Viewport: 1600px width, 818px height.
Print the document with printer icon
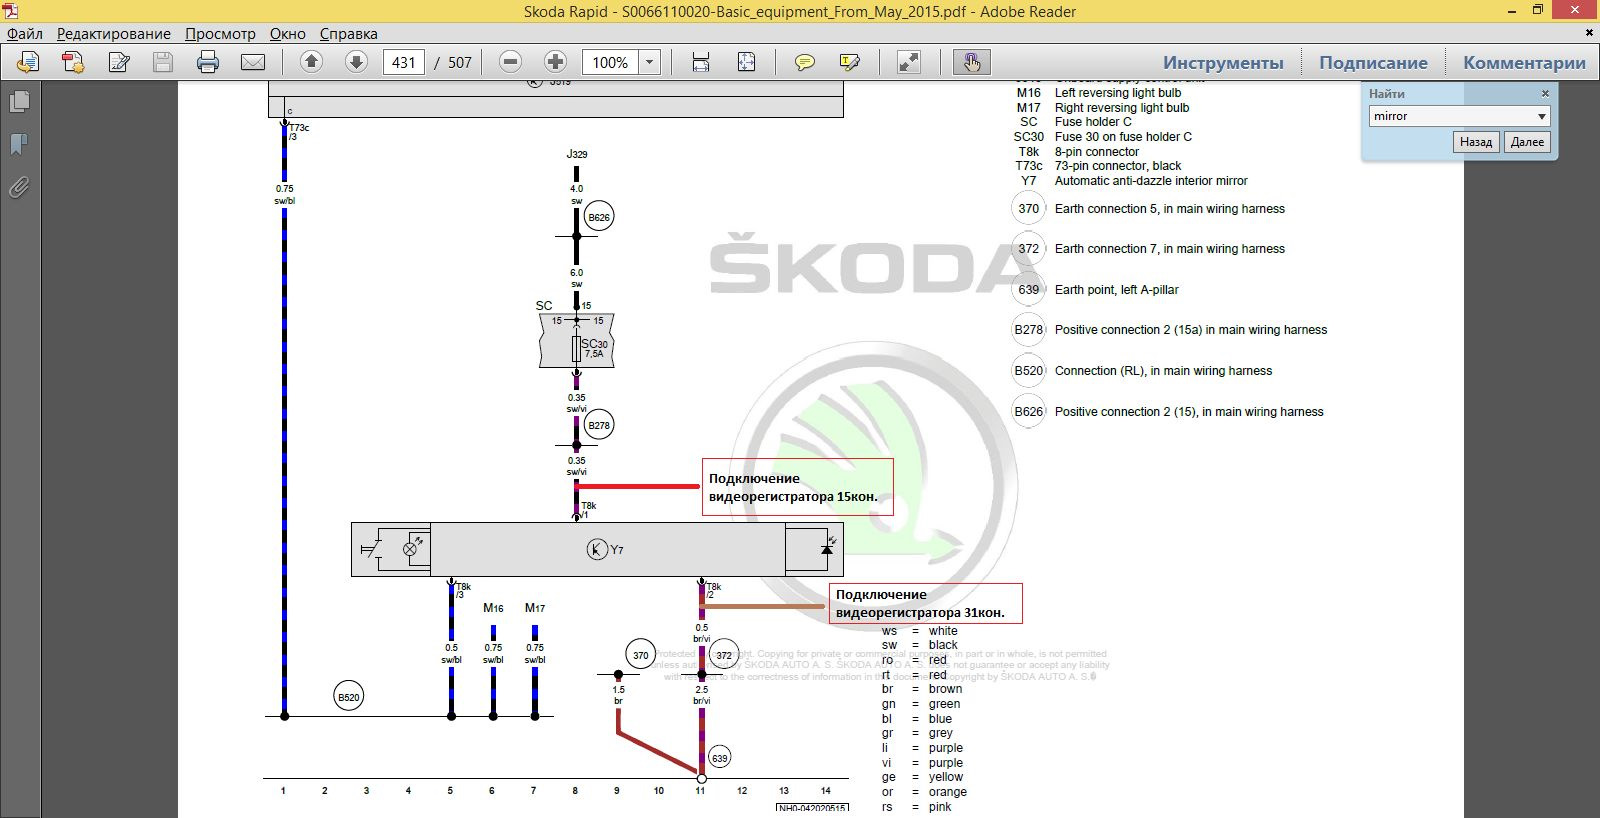coord(208,62)
